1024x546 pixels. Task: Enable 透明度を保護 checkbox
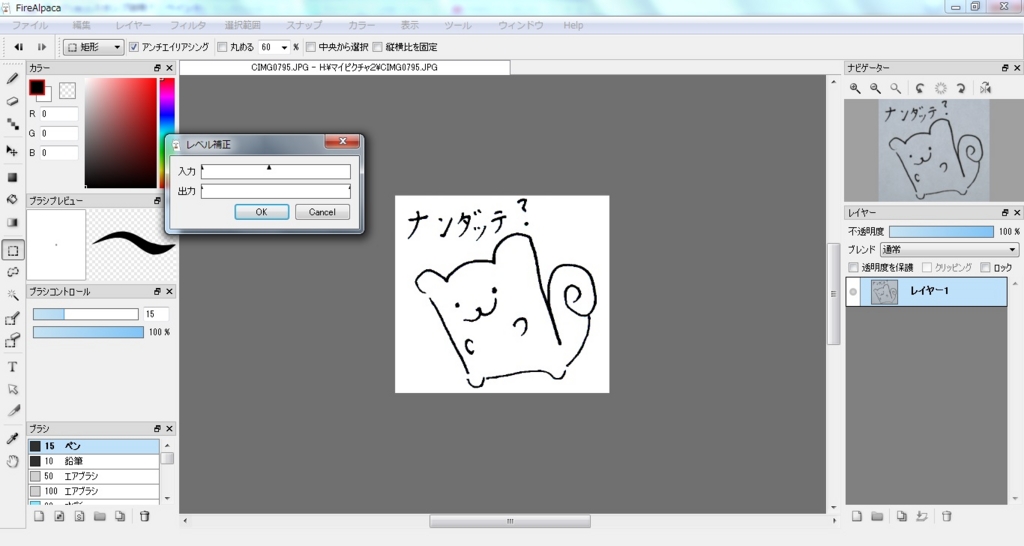click(853, 268)
